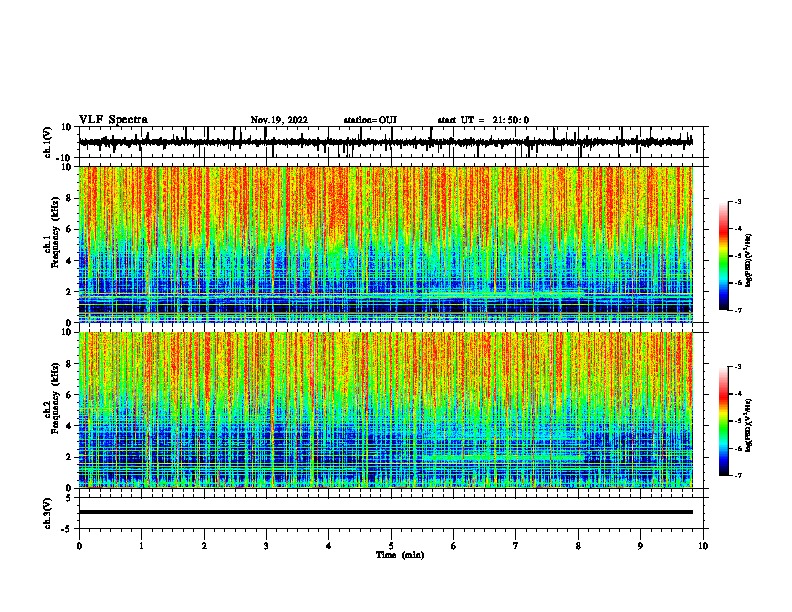This screenshot has height=612, width=792.
Task: Click the "2" kHz tick on ch.2 axis
Action: click(x=69, y=457)
